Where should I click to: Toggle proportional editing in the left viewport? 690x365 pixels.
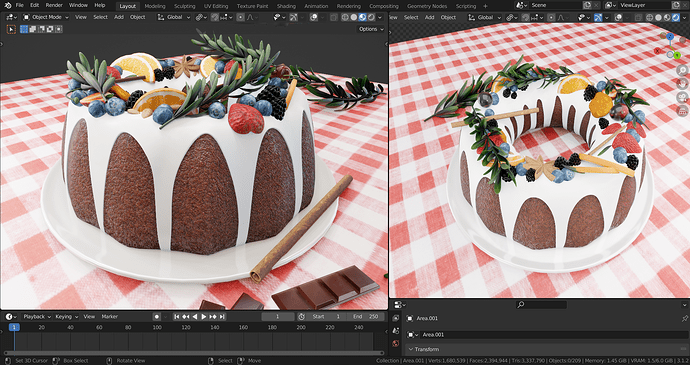(x=240, y=17)
